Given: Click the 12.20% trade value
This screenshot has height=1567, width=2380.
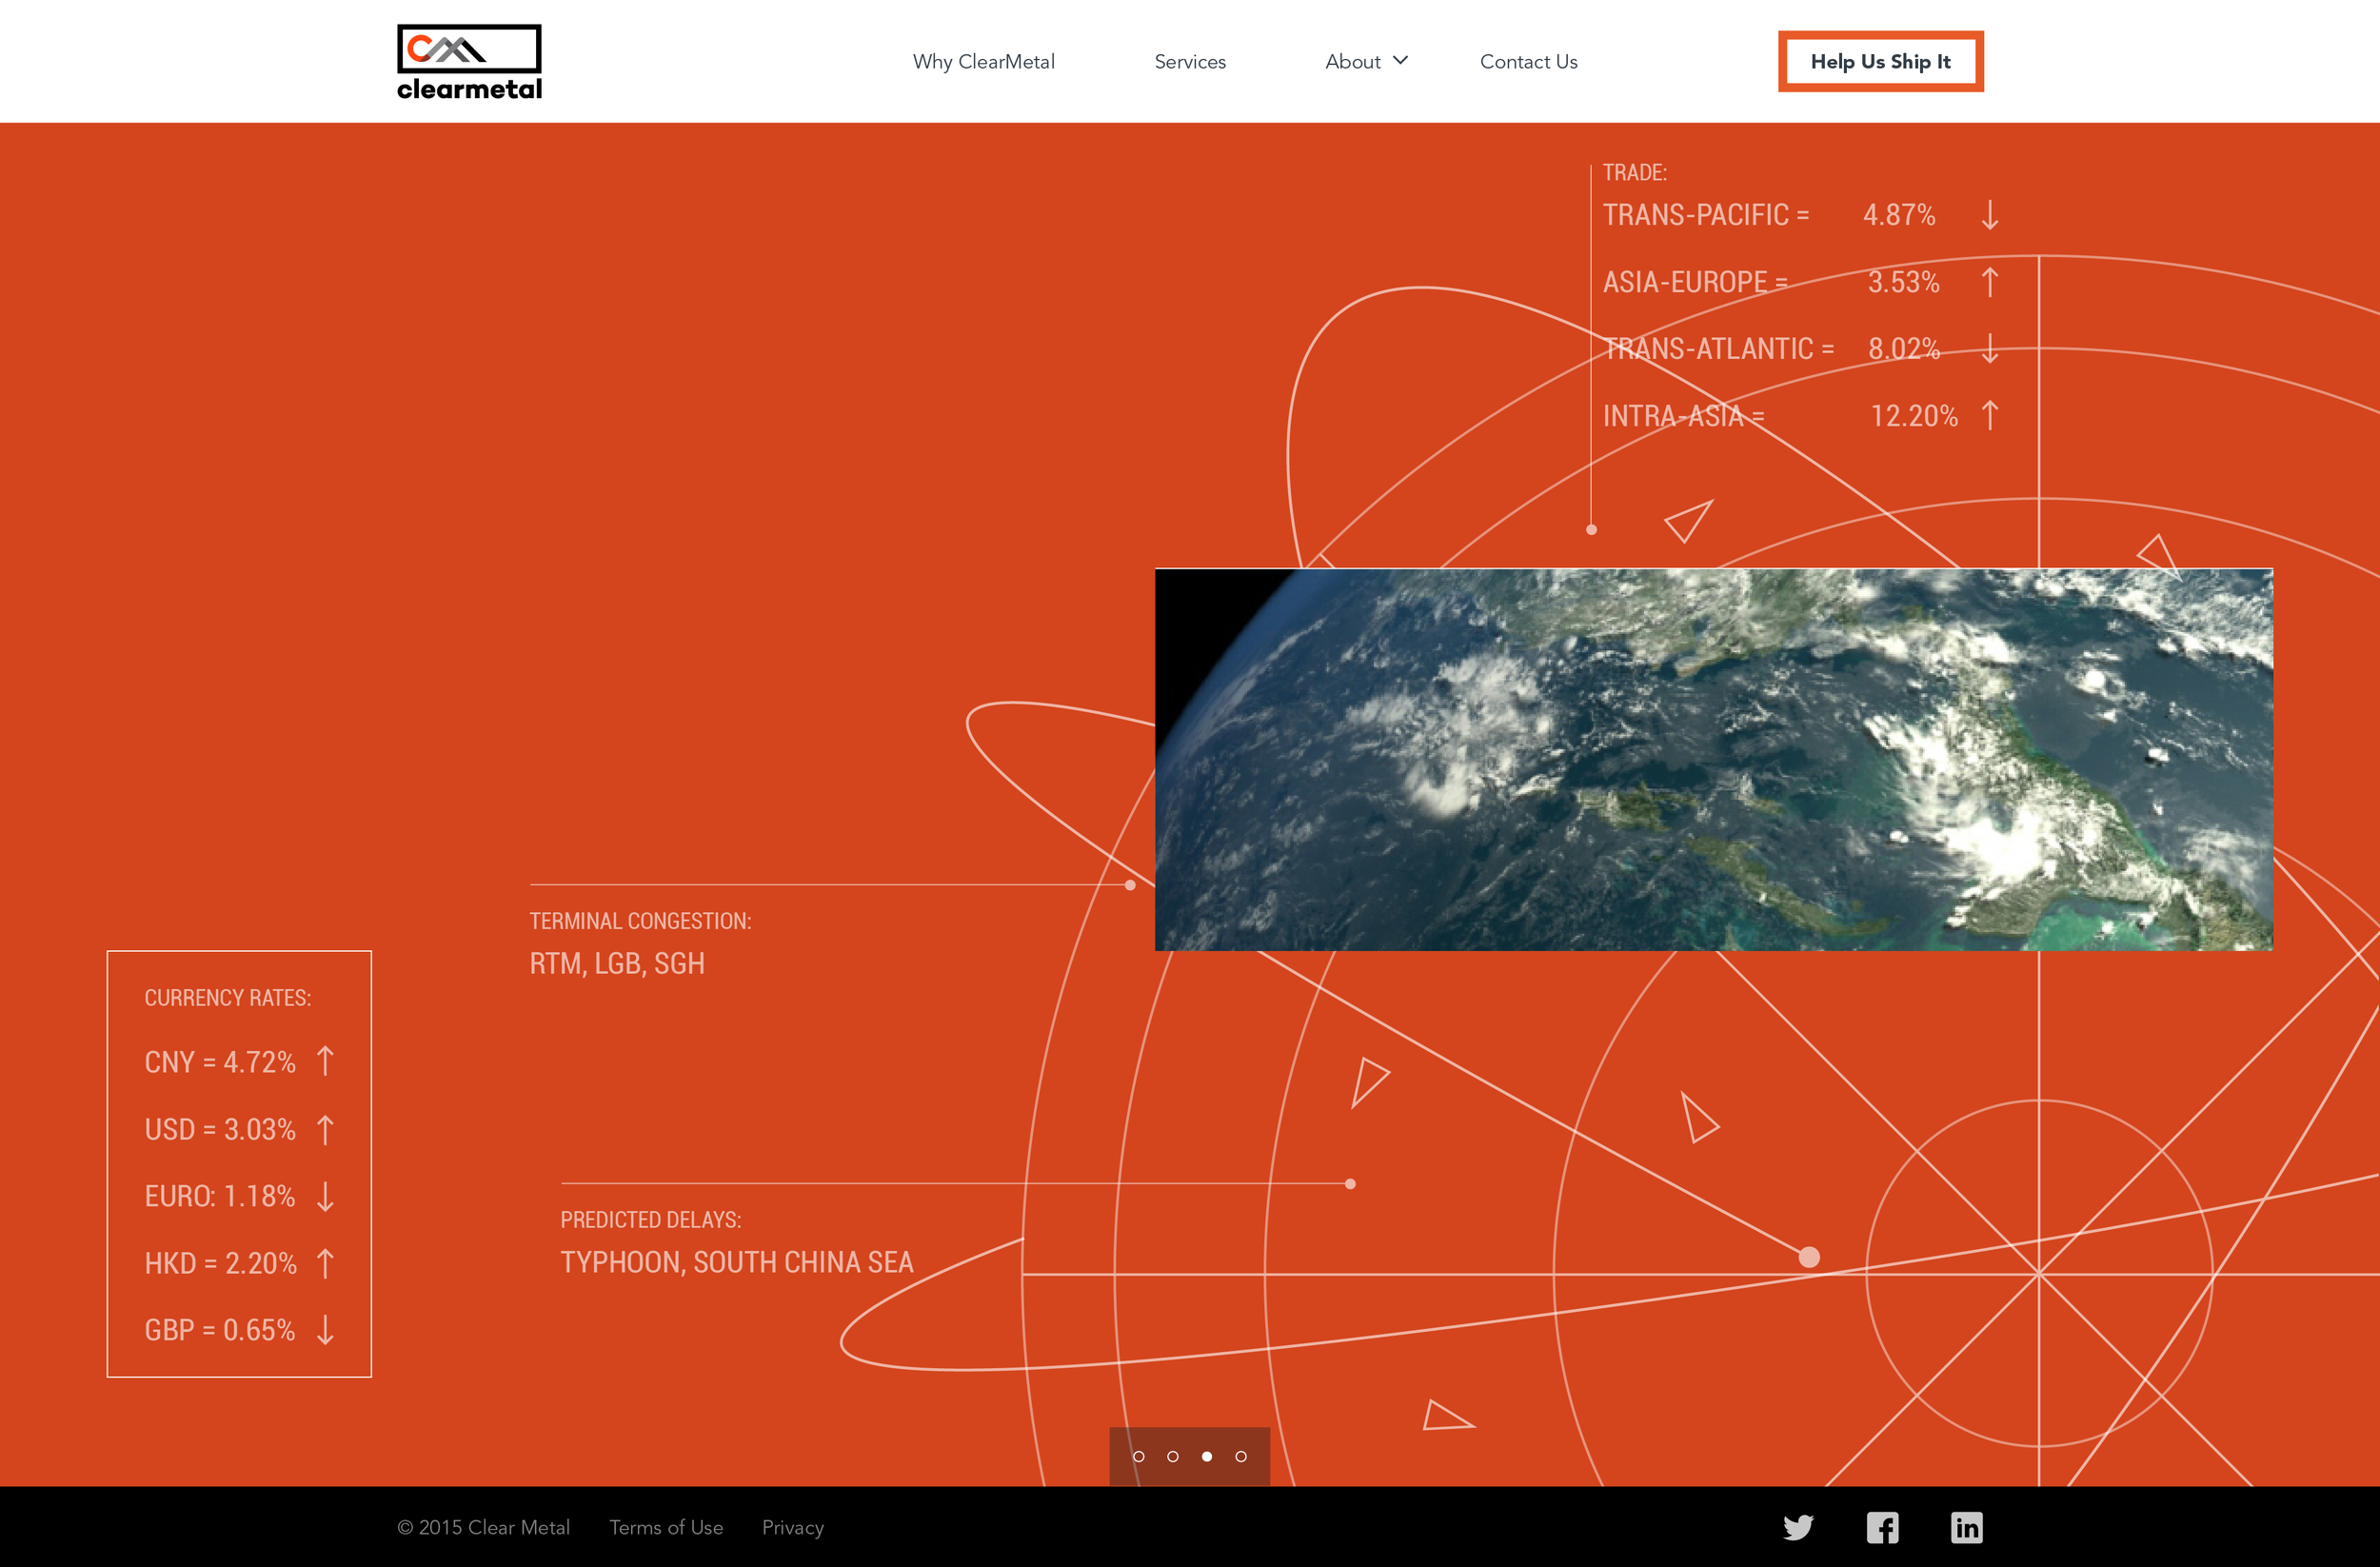Looking at the screenshot, I should (1914, 415).
